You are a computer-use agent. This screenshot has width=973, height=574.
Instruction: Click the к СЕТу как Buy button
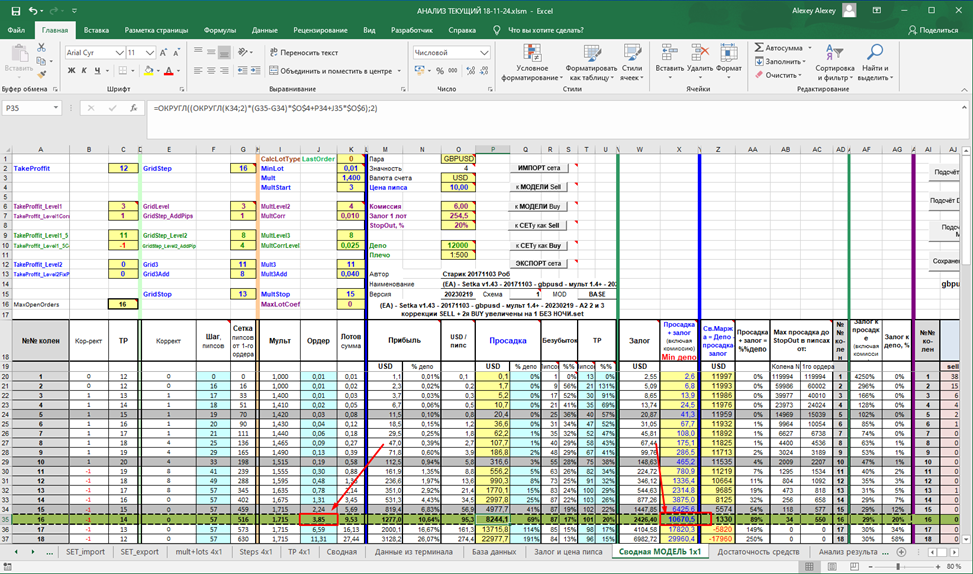(x=539, y=246)
